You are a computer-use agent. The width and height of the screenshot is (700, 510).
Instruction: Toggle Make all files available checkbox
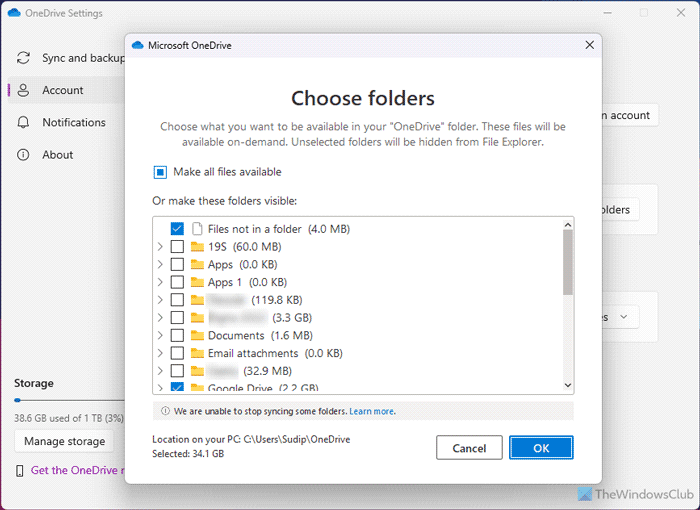tap(160, 172)
